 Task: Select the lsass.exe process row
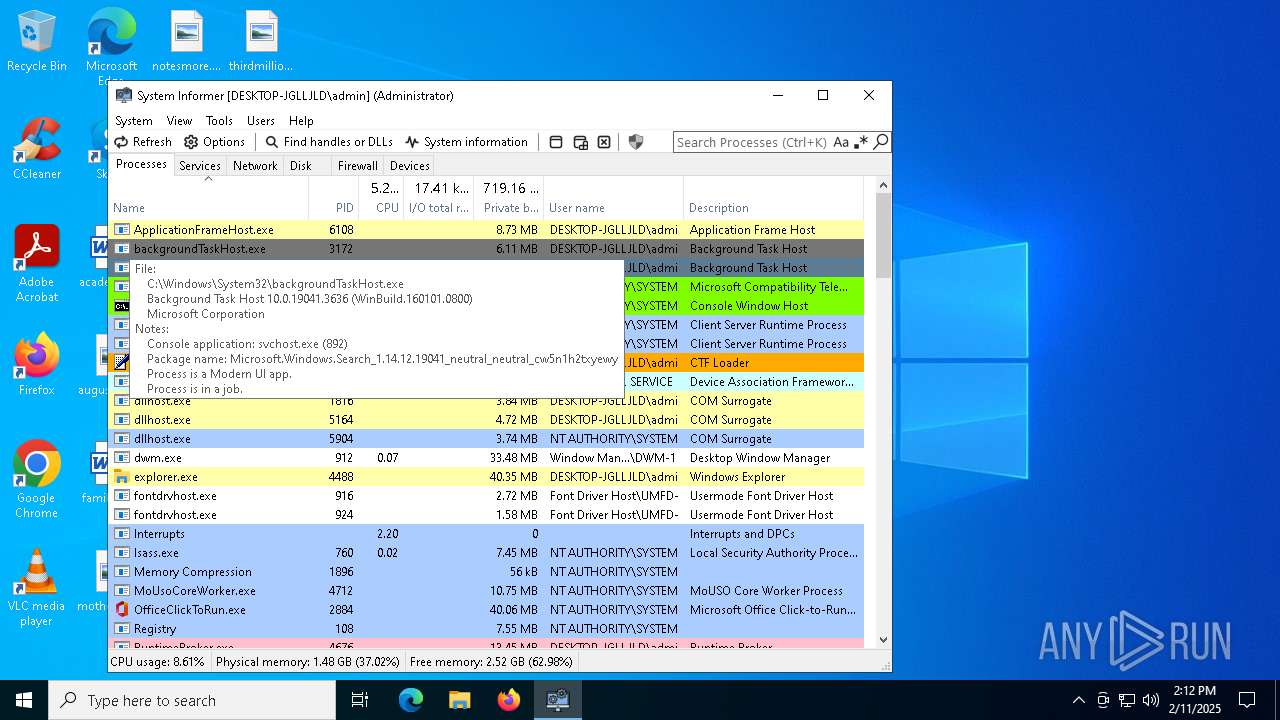pos(486,553)
